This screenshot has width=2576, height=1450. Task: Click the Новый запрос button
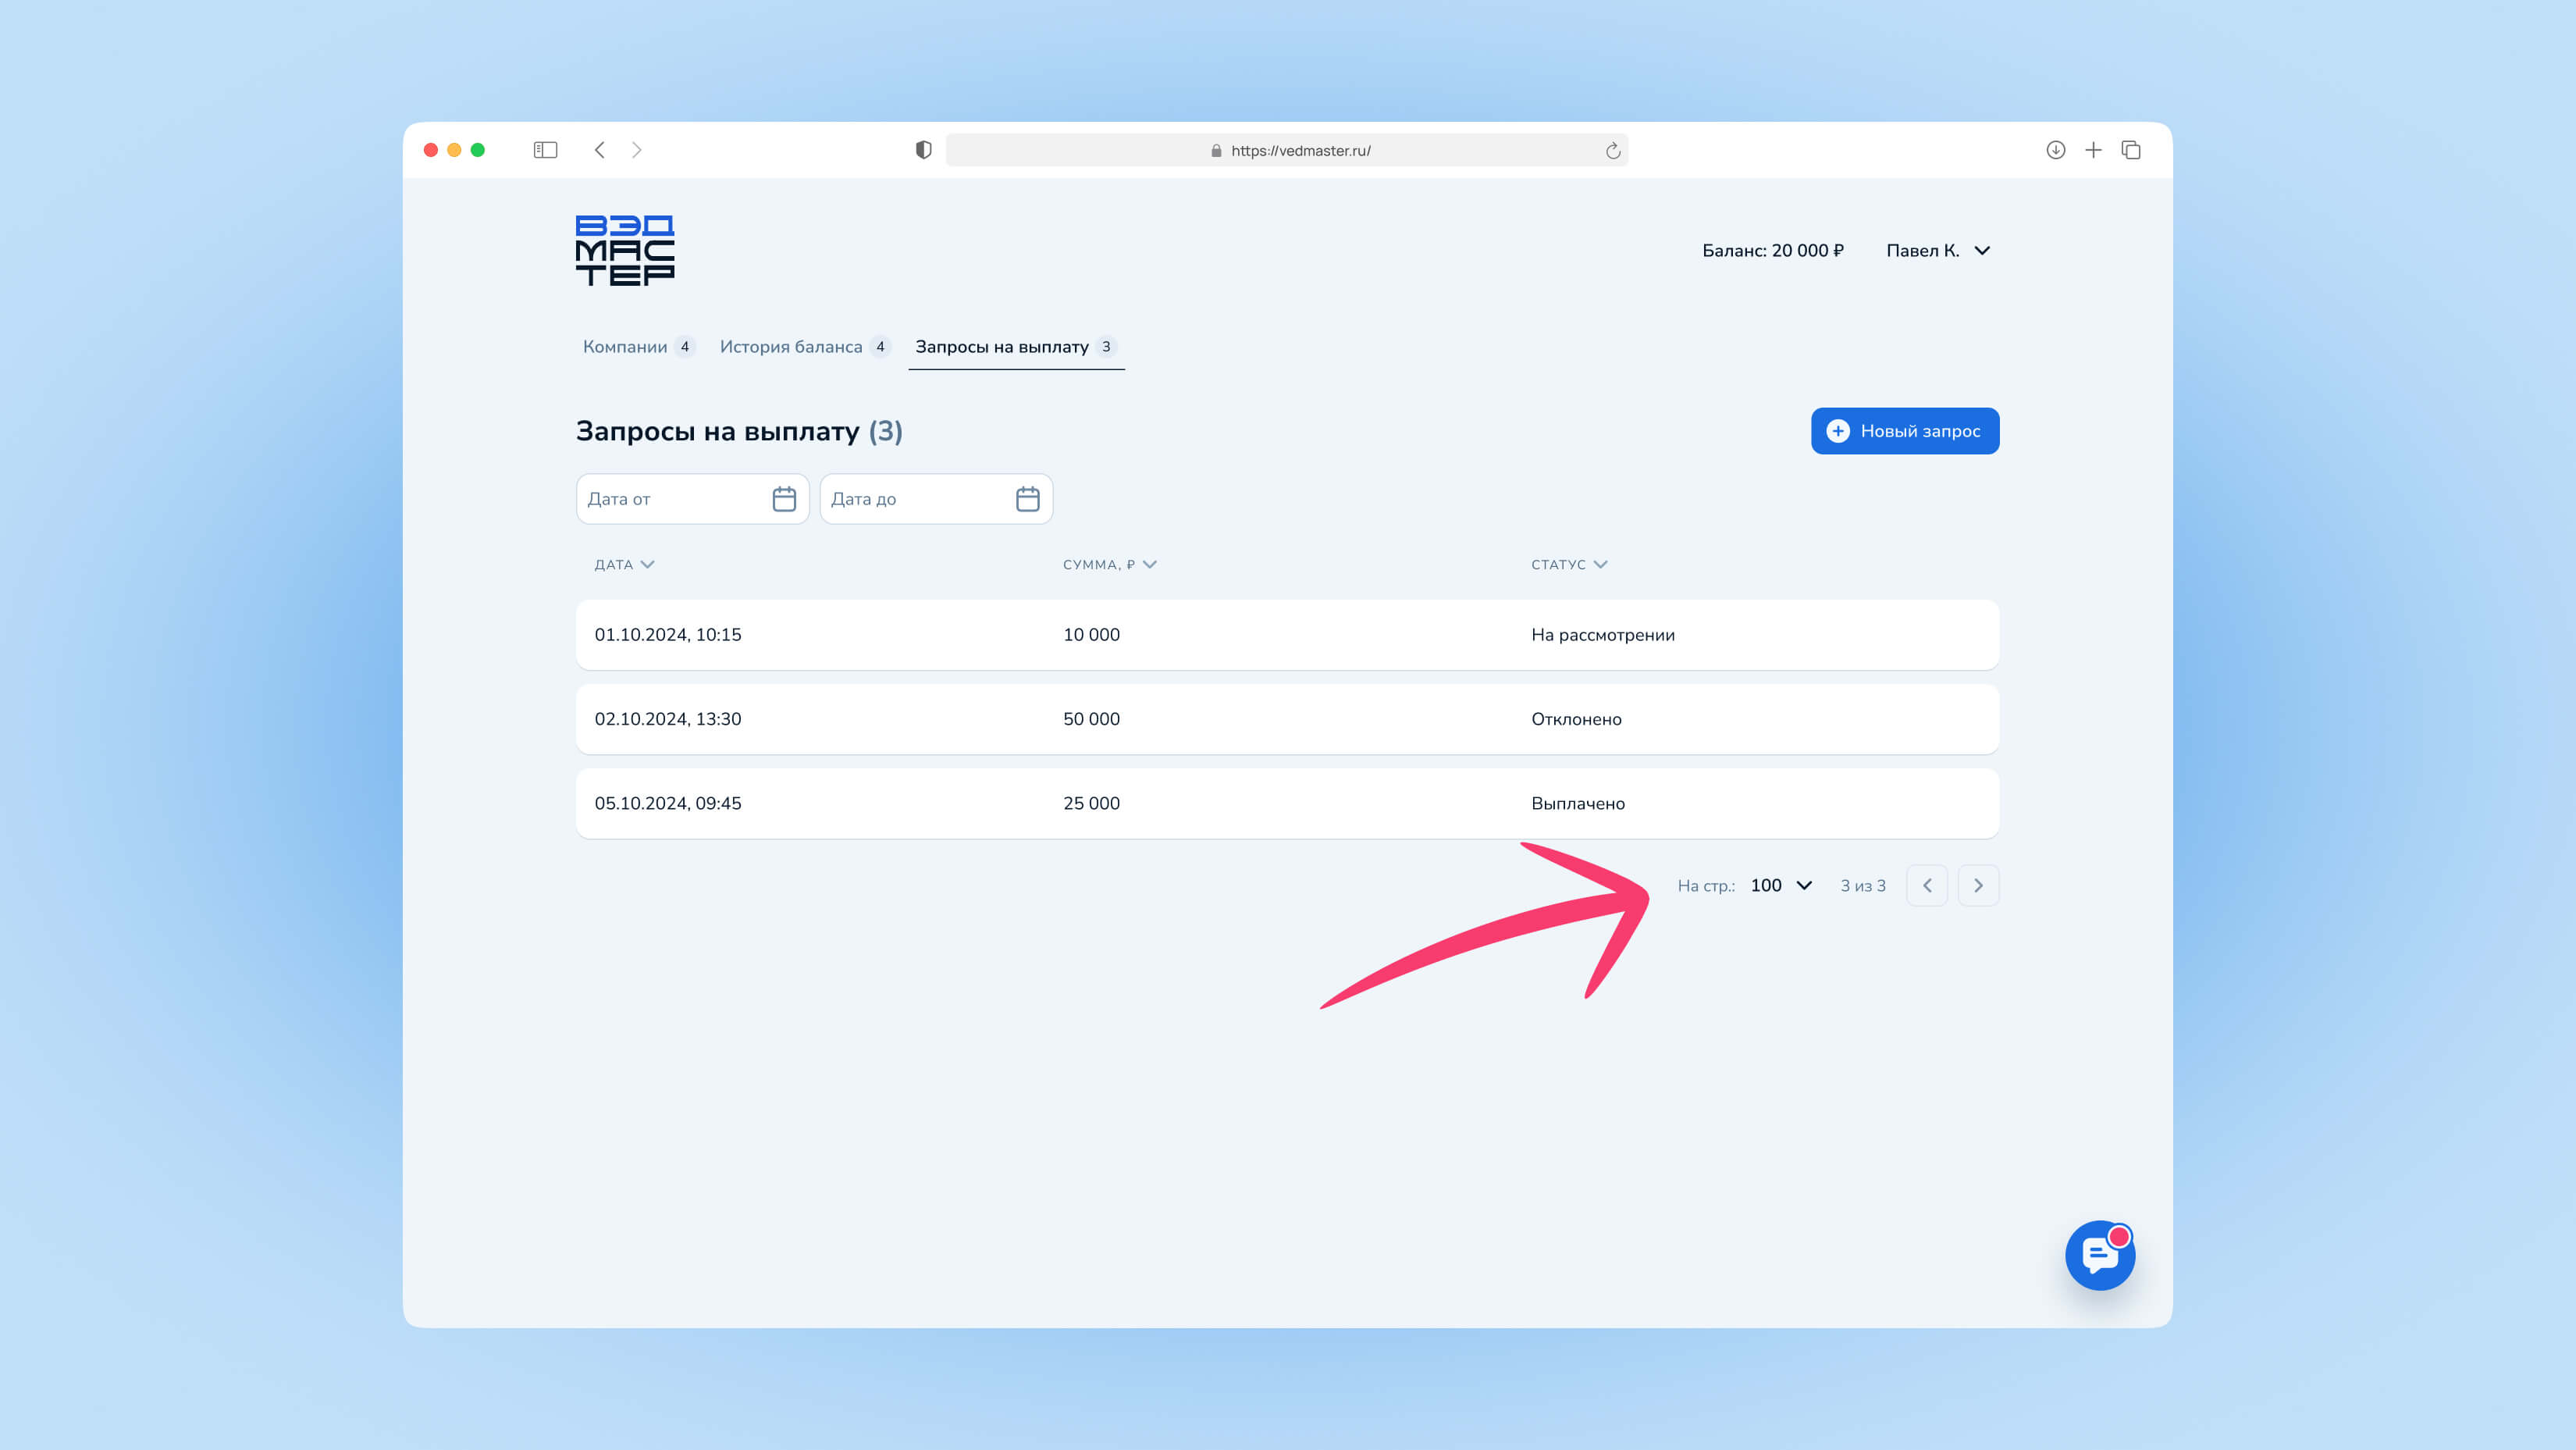point(1904,431)
